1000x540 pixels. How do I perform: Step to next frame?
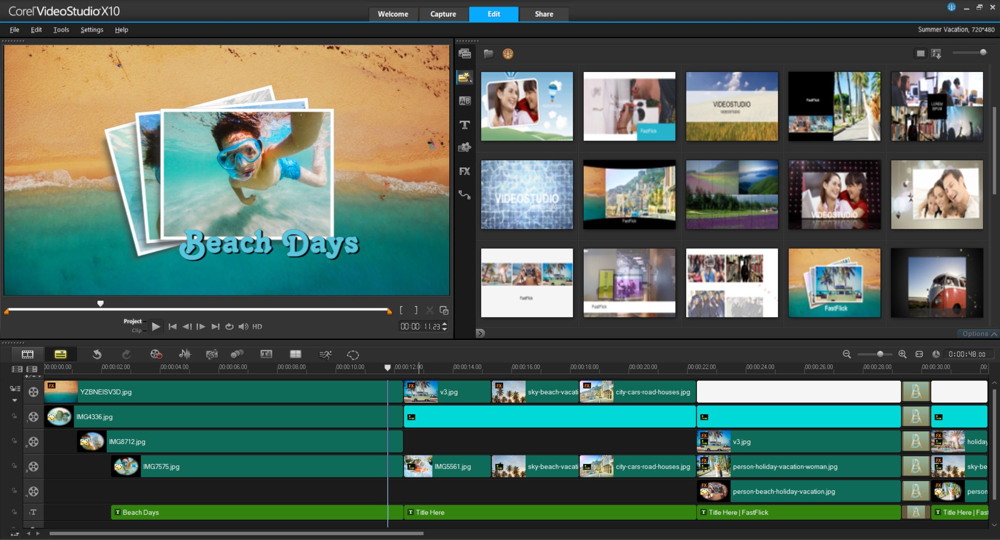click(201, 326)
